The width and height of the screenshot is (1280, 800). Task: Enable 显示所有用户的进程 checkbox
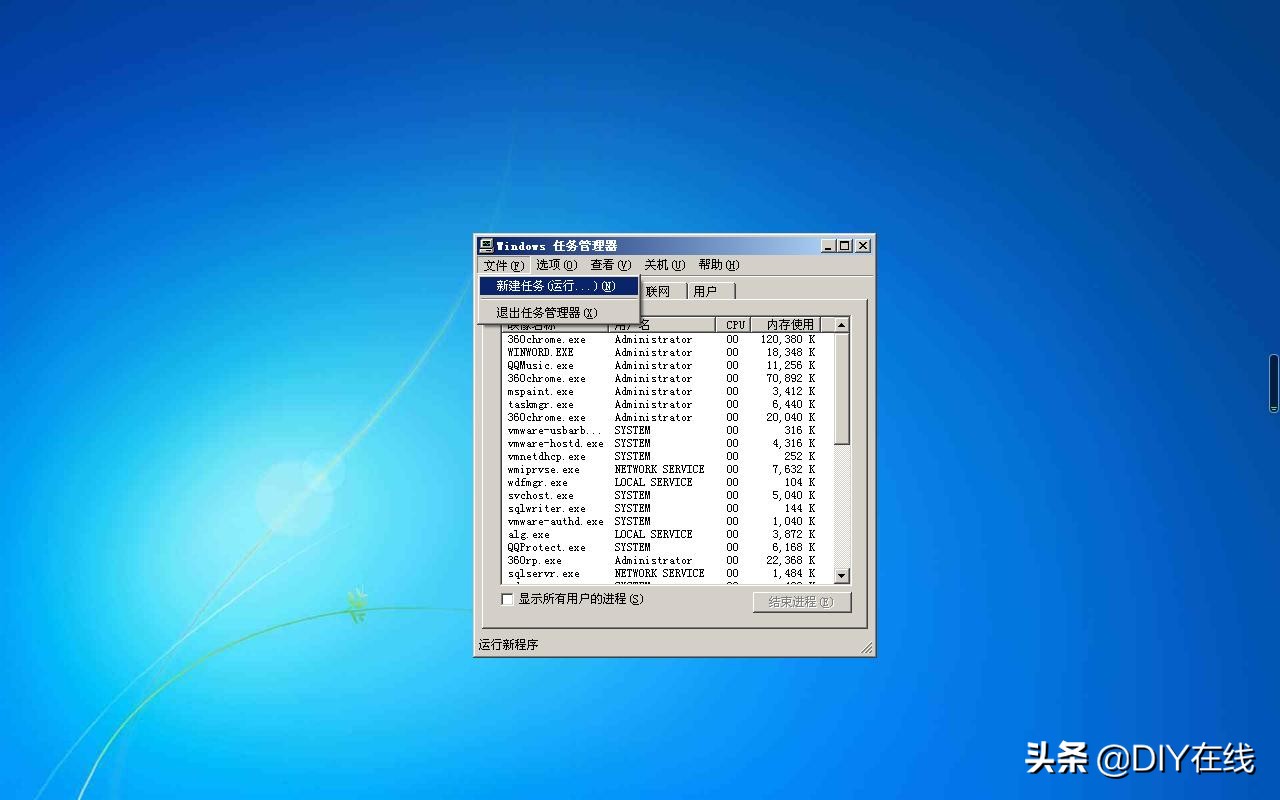point(507,599)
